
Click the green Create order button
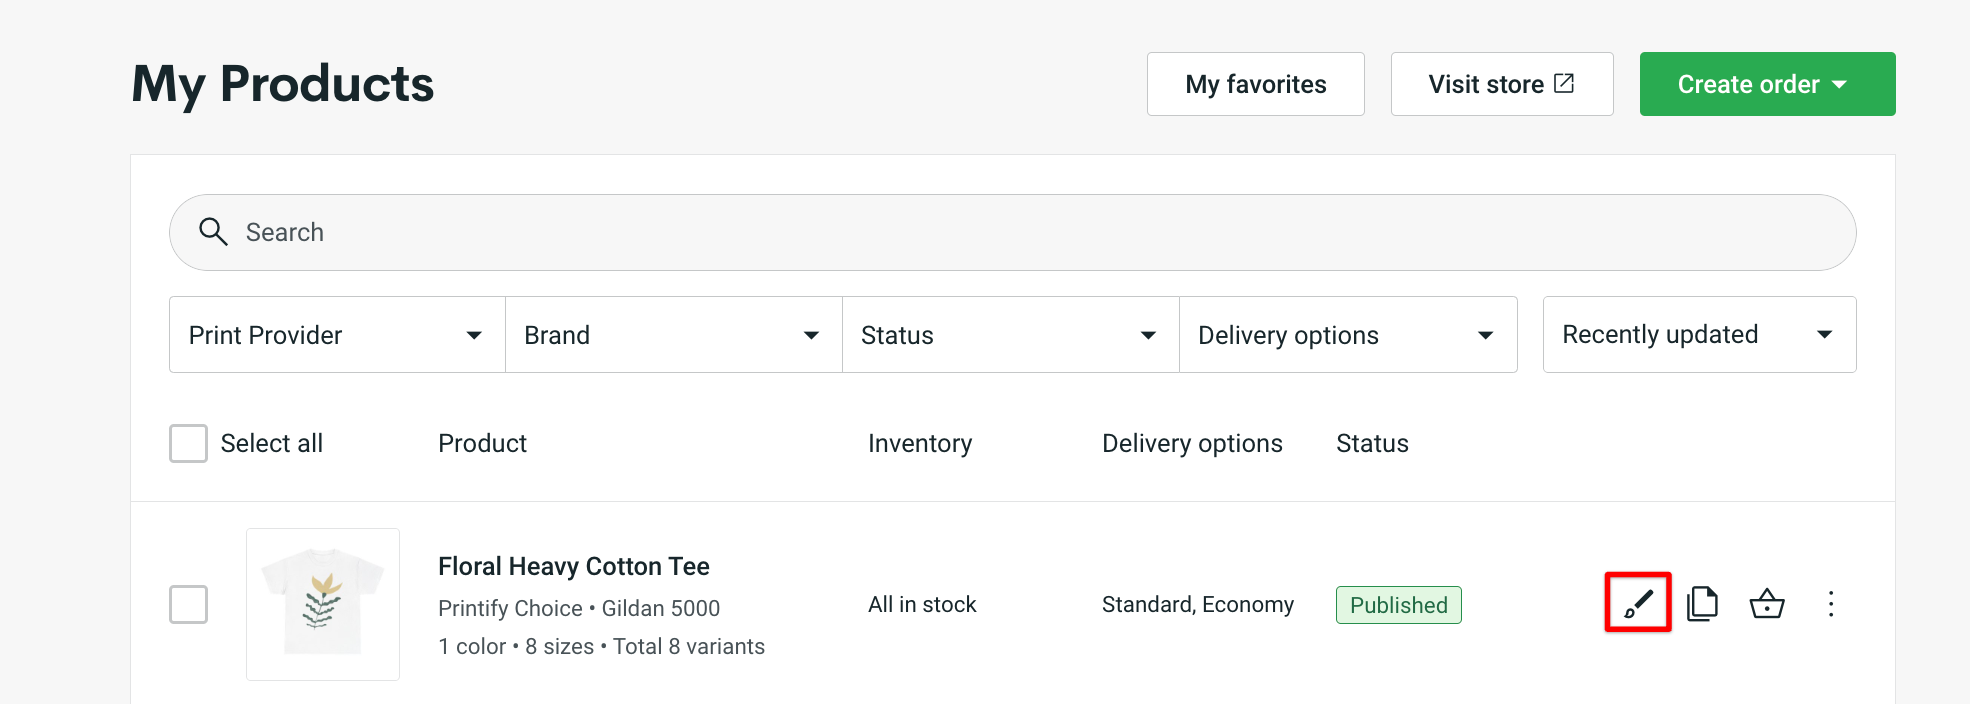click(1750, 84)
